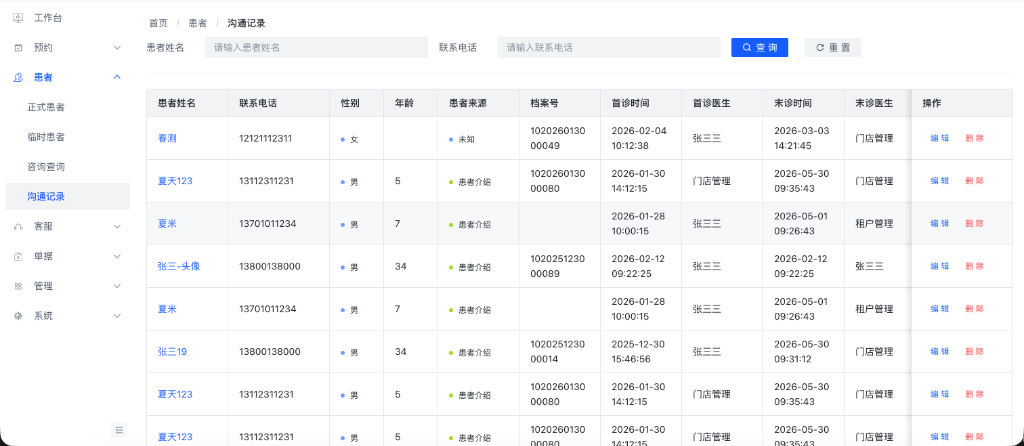1024x446 pixels.
Task: Click 删除 in the 张三19 row
Action: (x=974, y=352)
